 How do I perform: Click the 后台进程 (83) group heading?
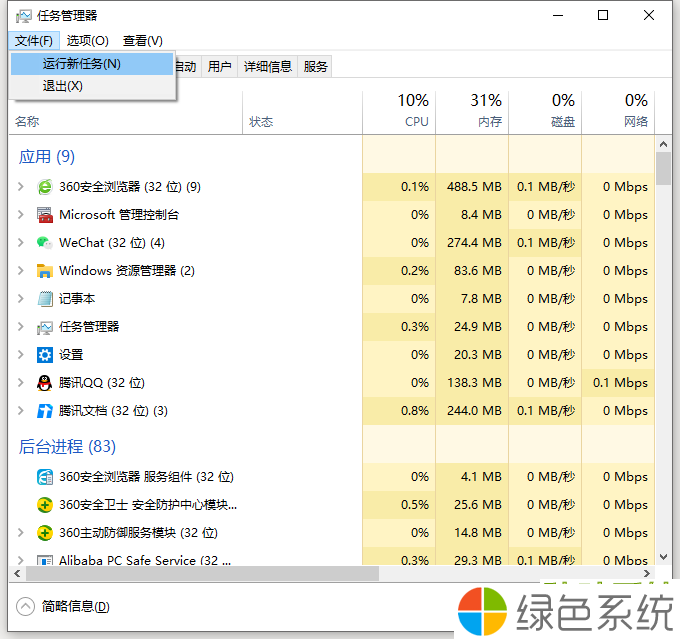click(x=67, y=446)
